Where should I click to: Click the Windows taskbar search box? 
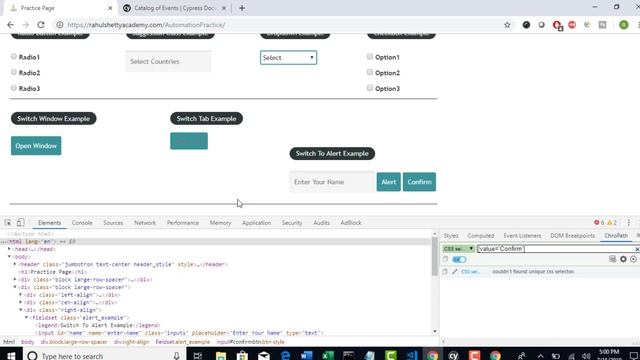pyautogui.click(x=104, y=356)
